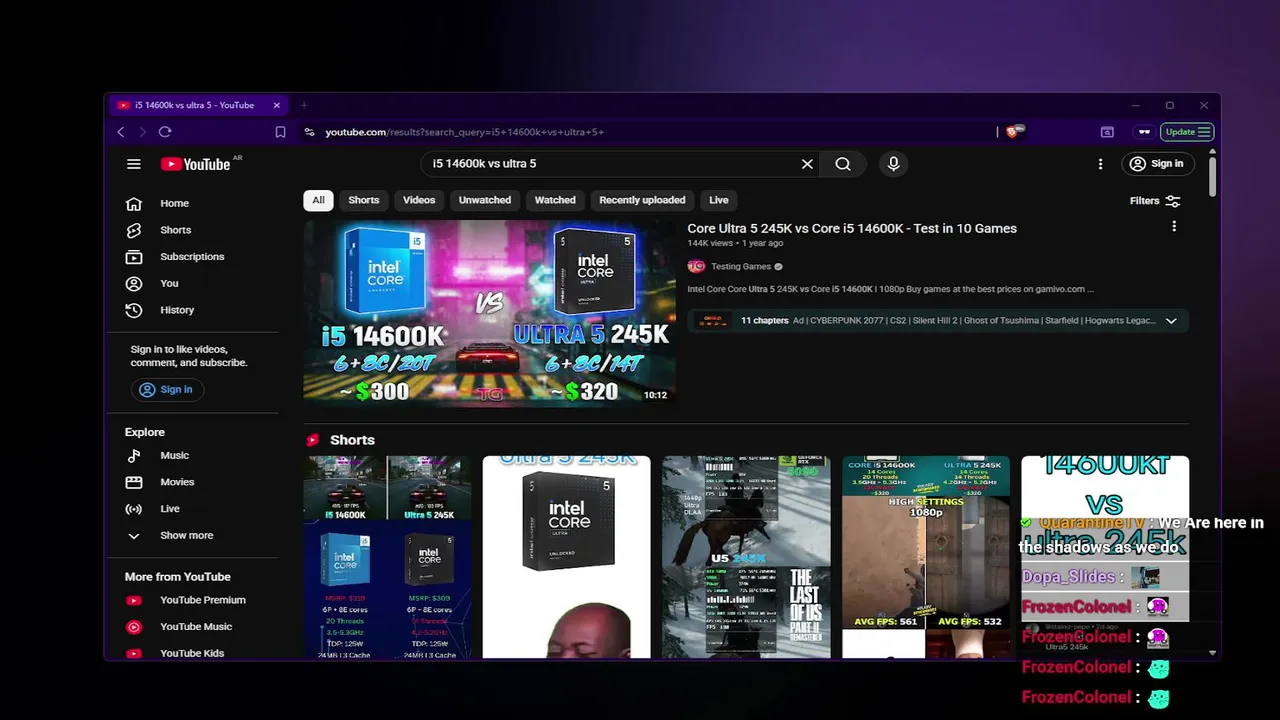Viewport: 1280px width, 720px height.
Task: Click the Shorts section heading
Action: [x=352, y=440]
